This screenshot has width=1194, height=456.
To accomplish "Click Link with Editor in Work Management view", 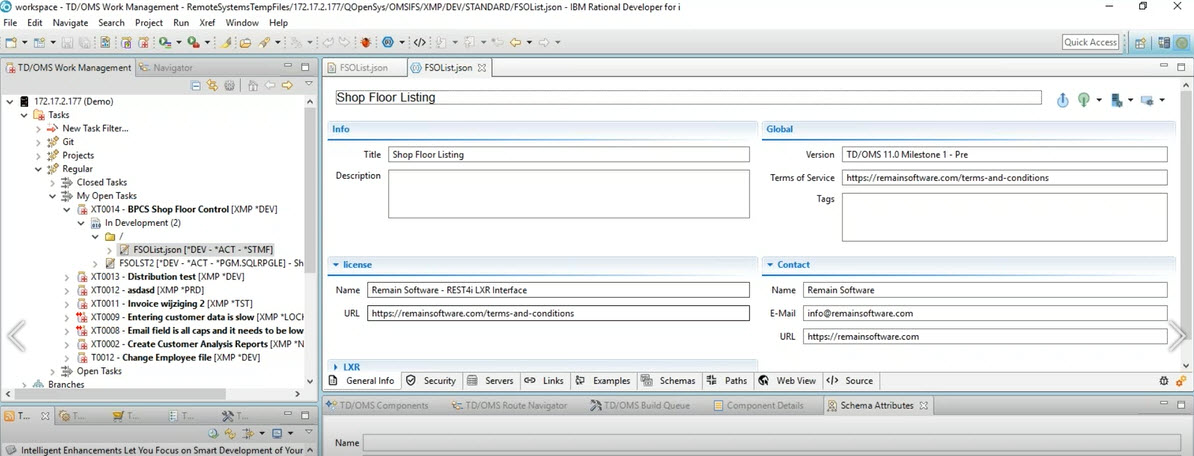I will coord(212,86).
